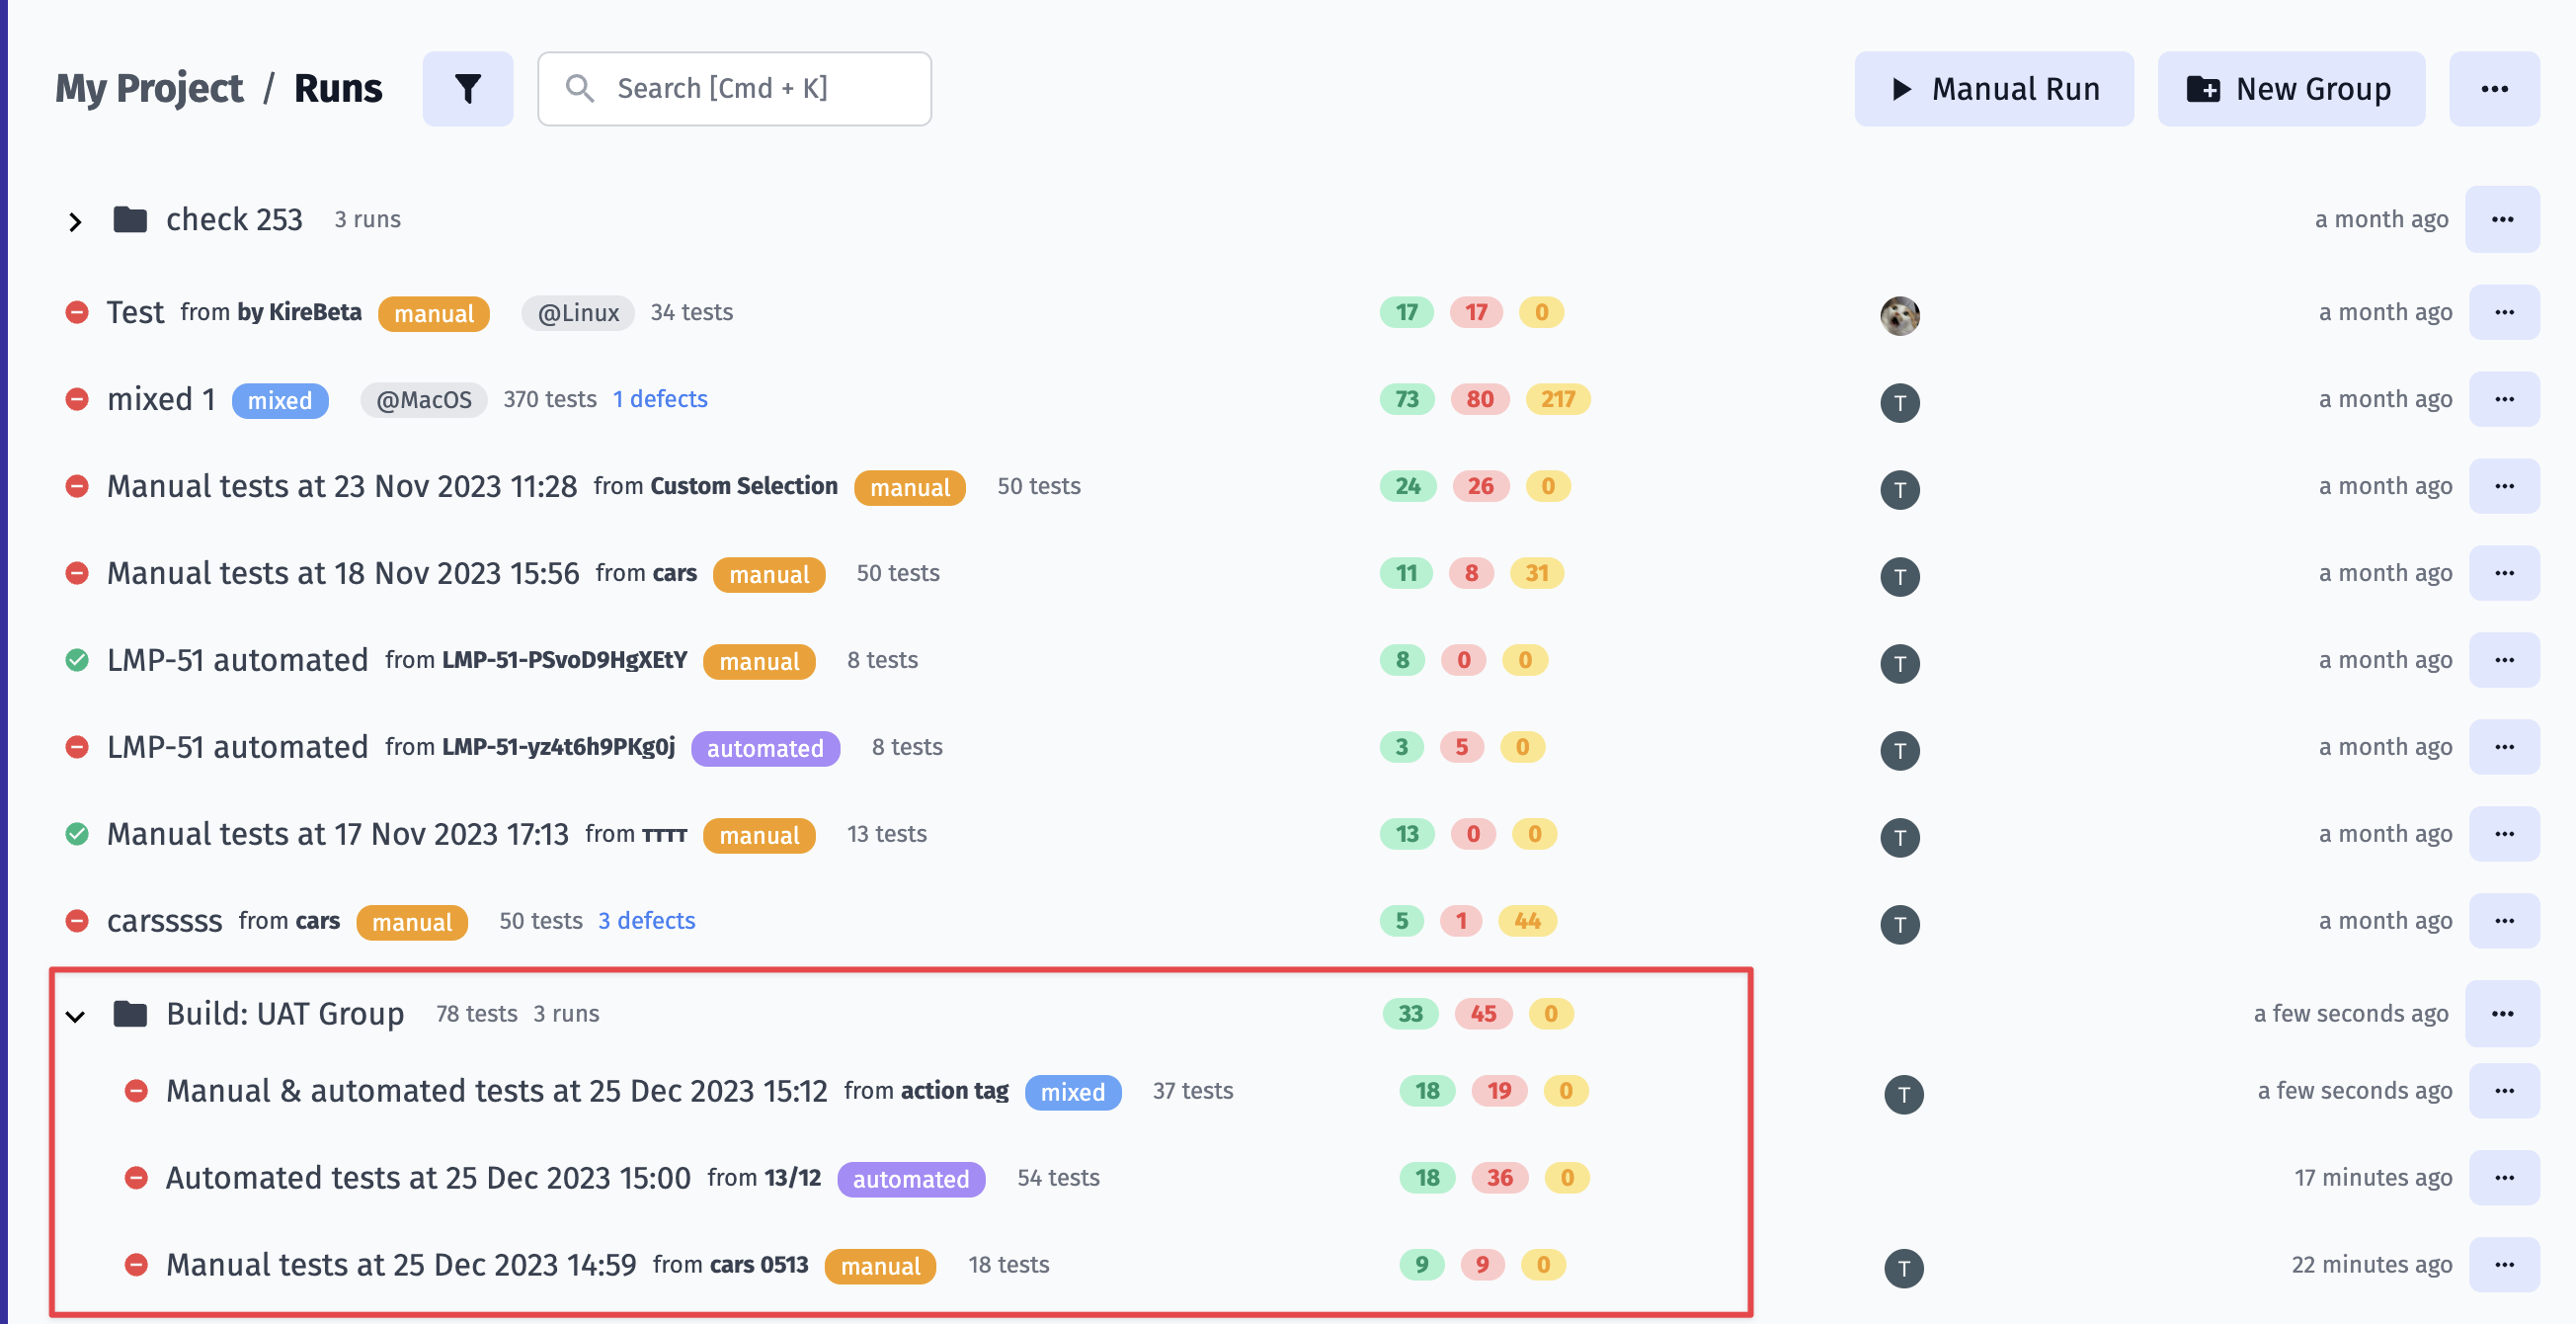Open more options for Build: UAT Group
This screenshot has width=2576, height=1324.
[2502, 1013]
